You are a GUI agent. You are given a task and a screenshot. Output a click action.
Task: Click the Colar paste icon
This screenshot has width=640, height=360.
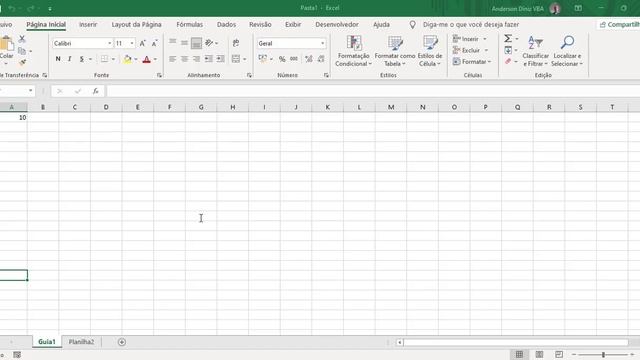(6, 44)
